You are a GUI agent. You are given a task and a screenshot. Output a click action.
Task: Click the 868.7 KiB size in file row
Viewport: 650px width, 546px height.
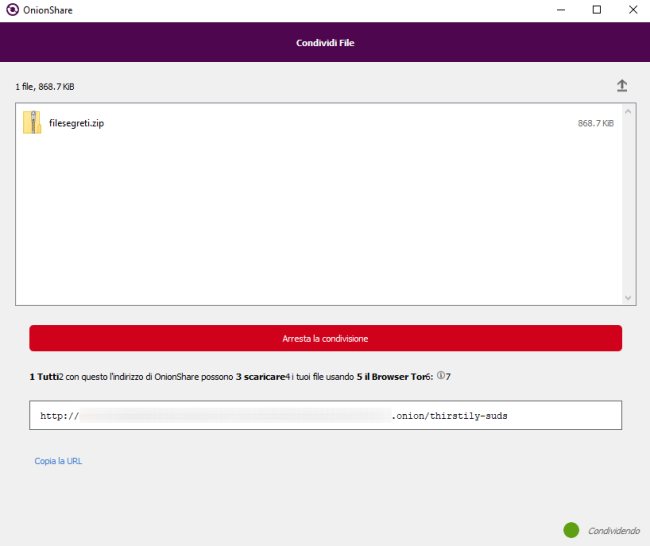coord(596,123)
